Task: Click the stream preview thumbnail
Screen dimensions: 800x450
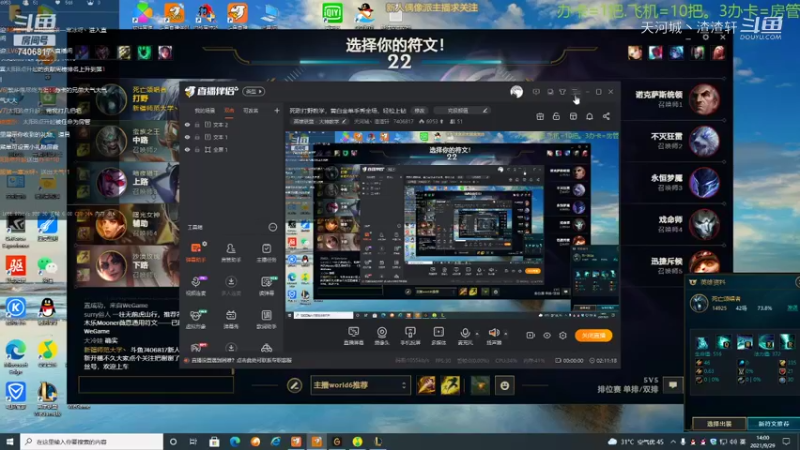Action: (452, 226)
